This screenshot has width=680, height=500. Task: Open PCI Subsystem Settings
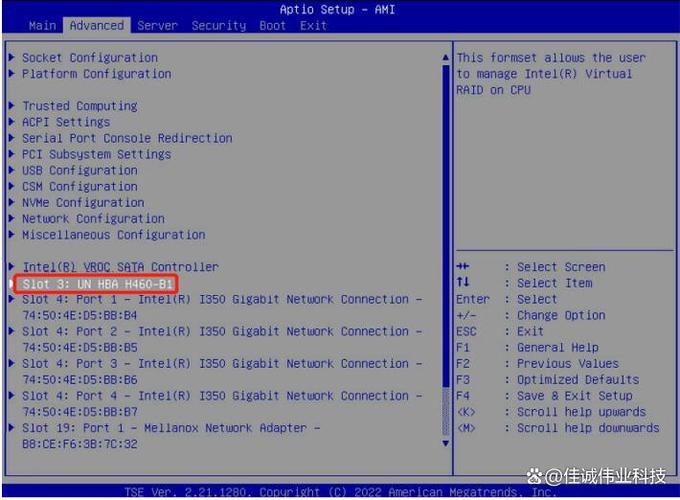[x=96, y=154]
